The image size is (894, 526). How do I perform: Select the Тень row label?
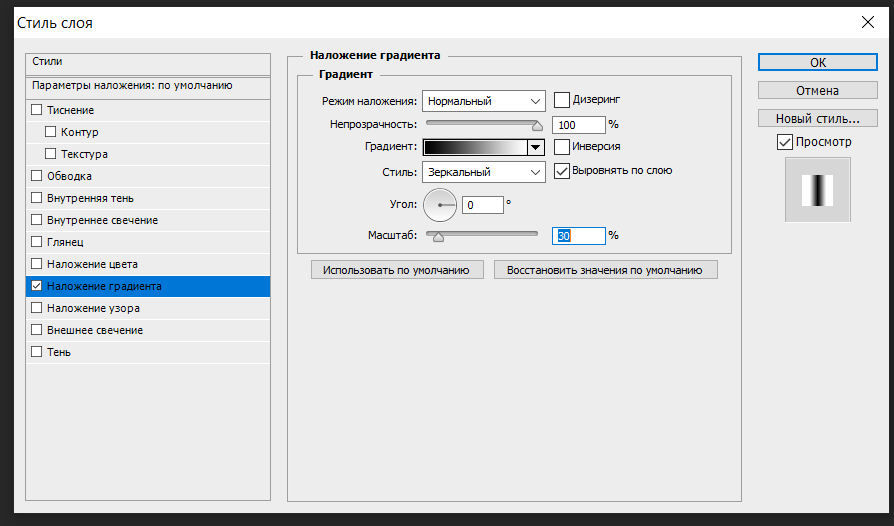point(59,352)
